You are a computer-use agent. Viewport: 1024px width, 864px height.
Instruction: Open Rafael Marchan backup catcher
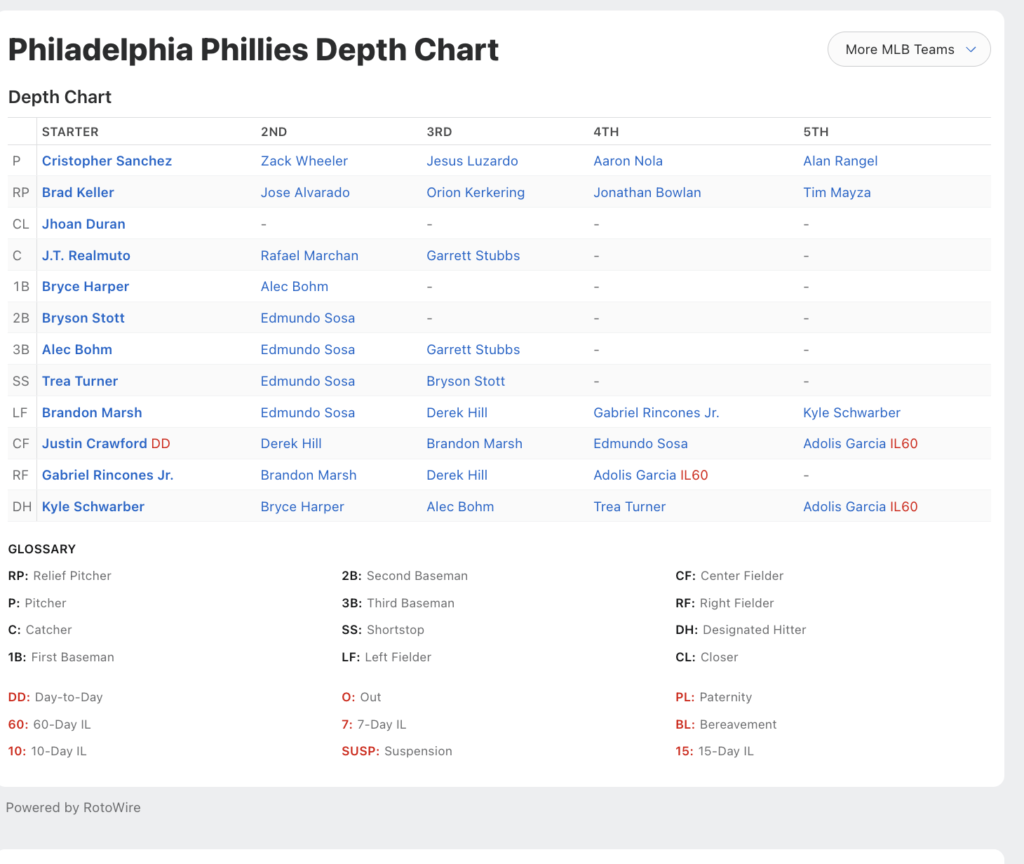click(309, 255)
